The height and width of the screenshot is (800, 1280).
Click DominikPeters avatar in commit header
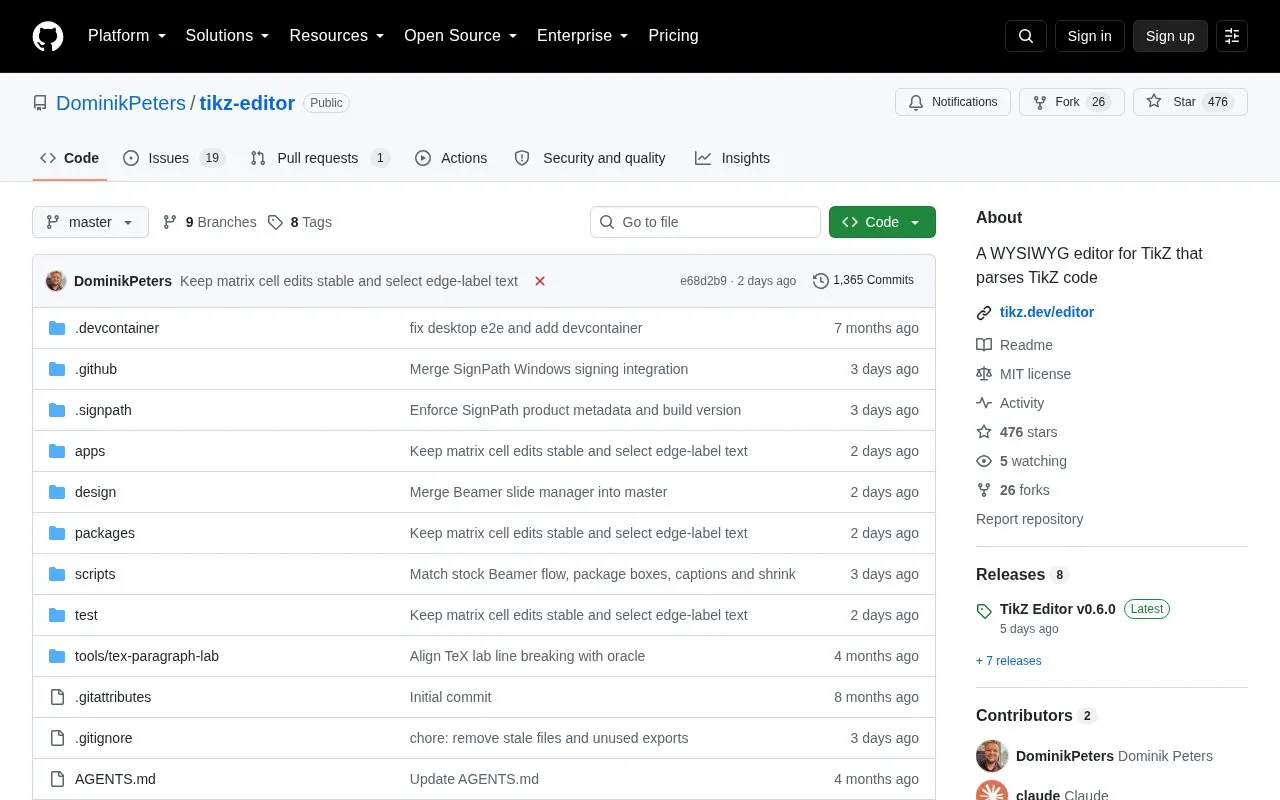pyautogui.click(x=56, y=281)
